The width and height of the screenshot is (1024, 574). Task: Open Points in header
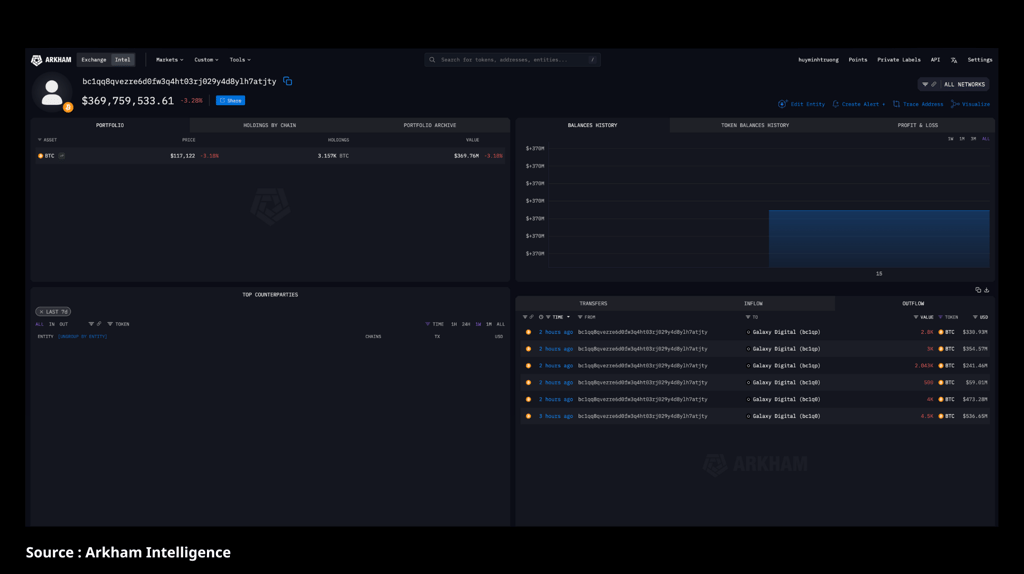point(857,60)
